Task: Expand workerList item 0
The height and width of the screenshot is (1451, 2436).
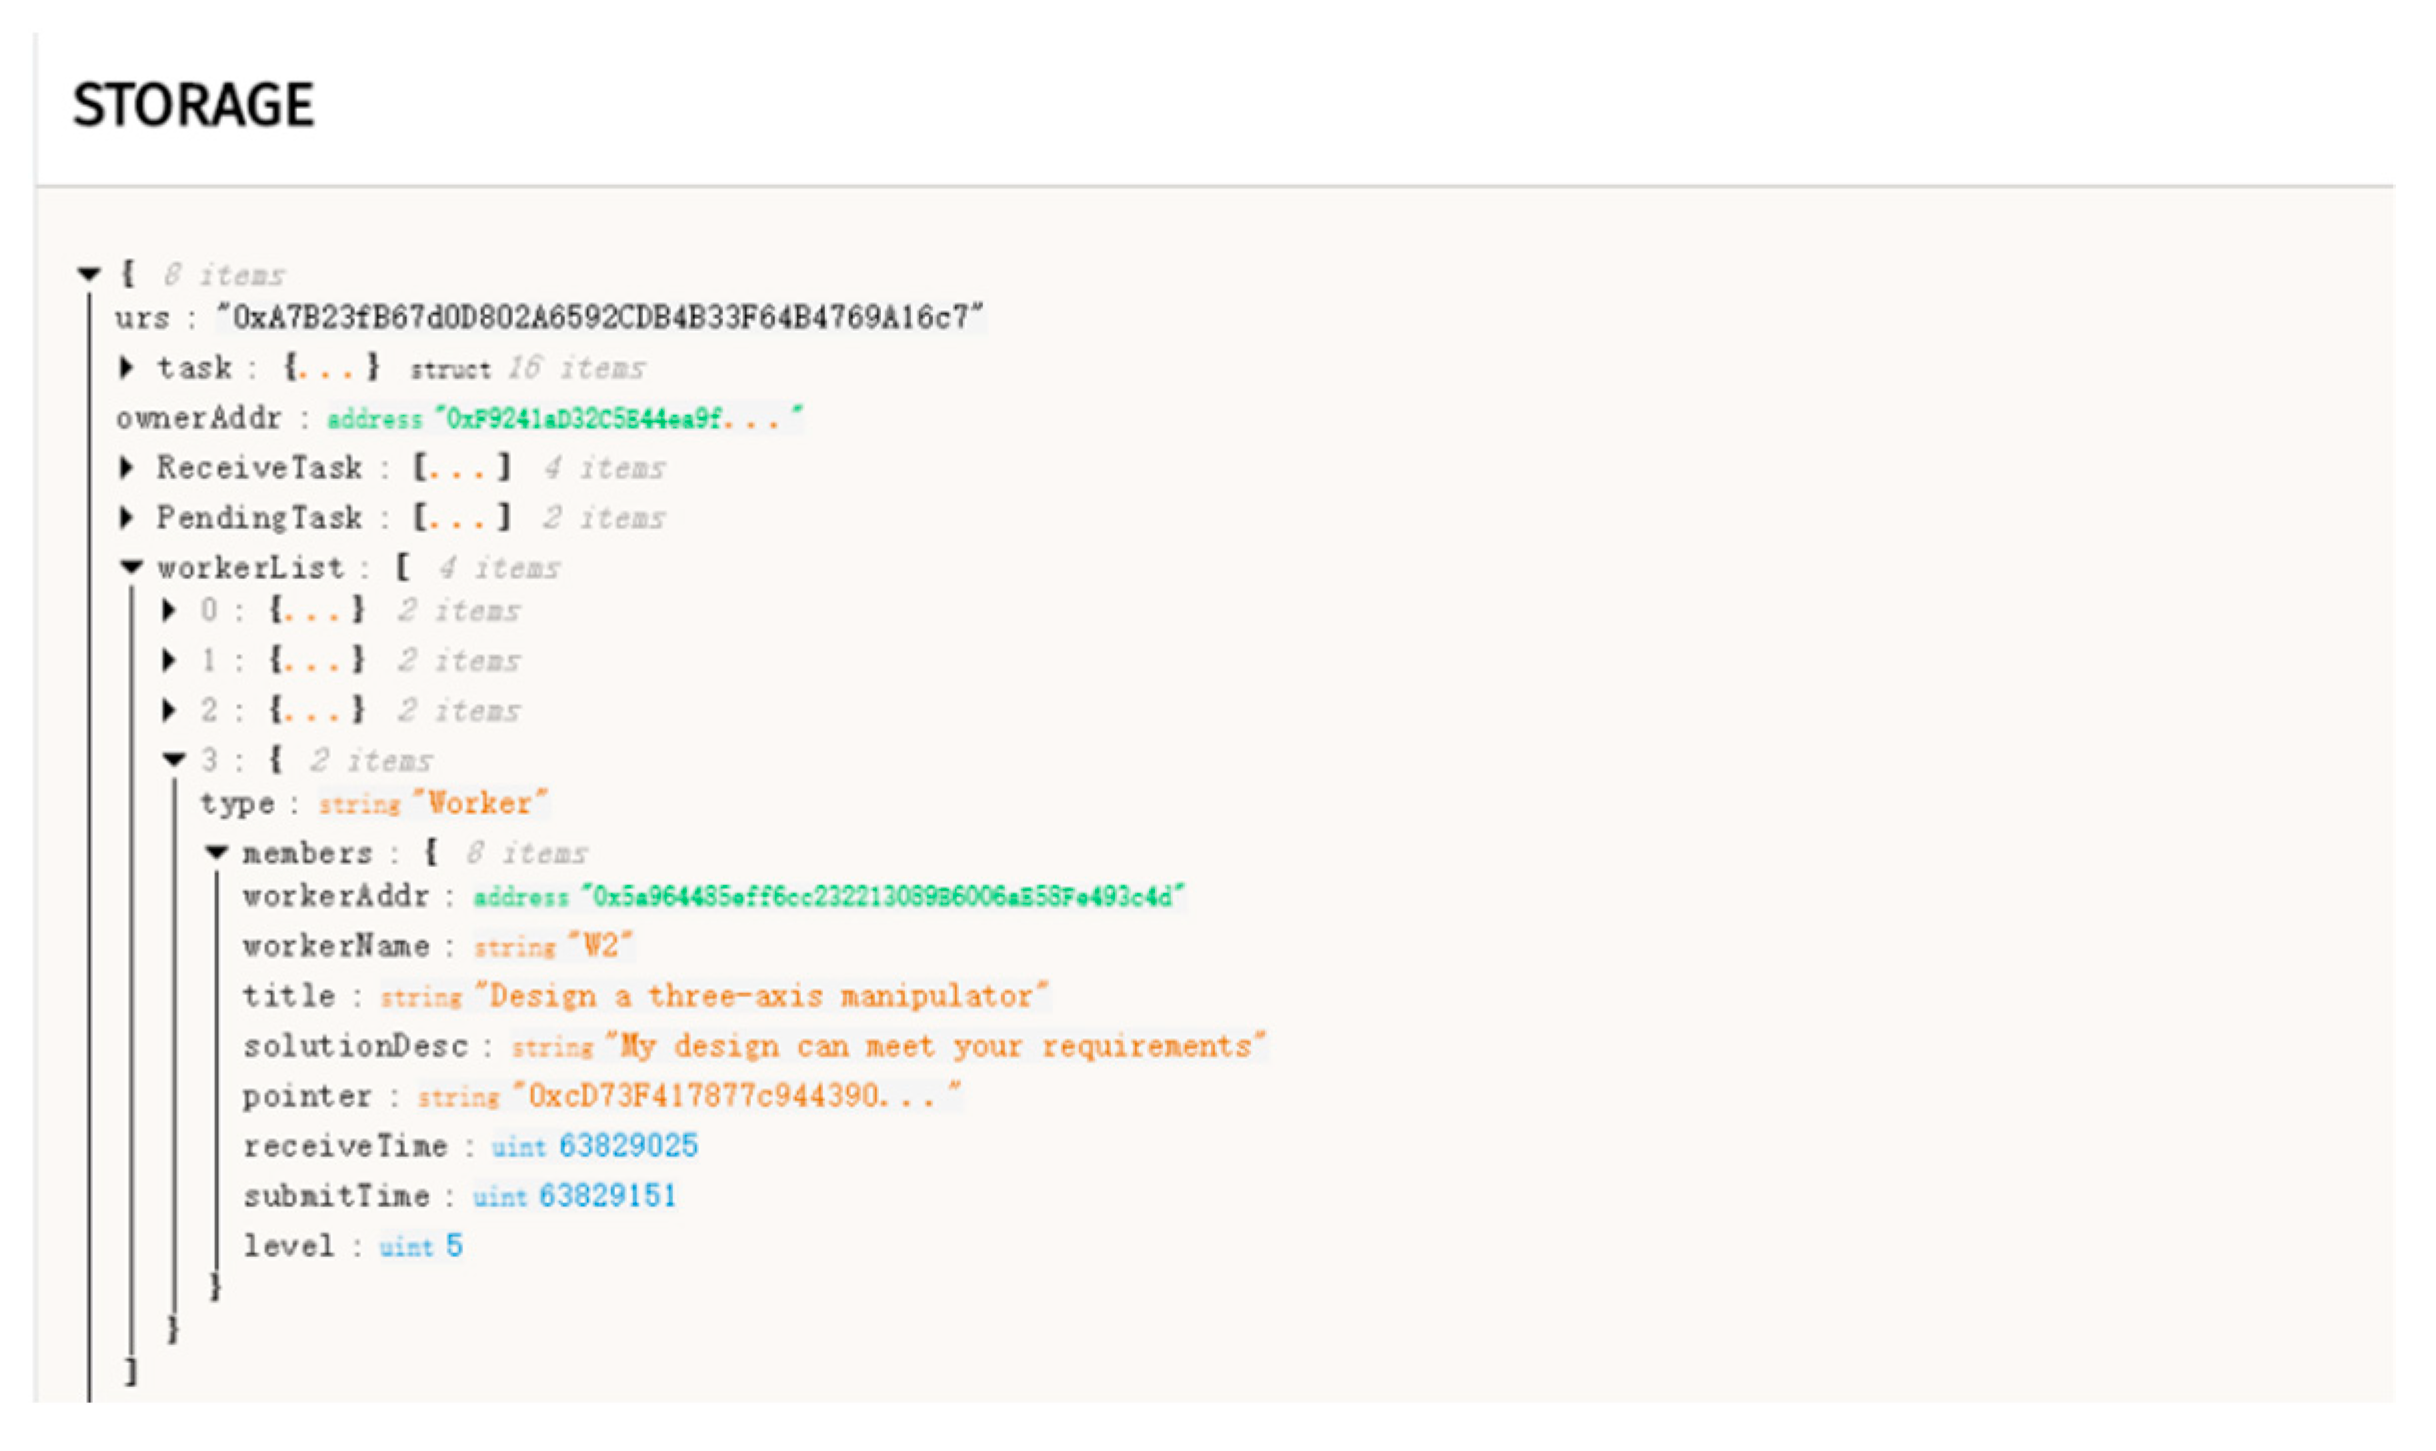Action: 170,610
